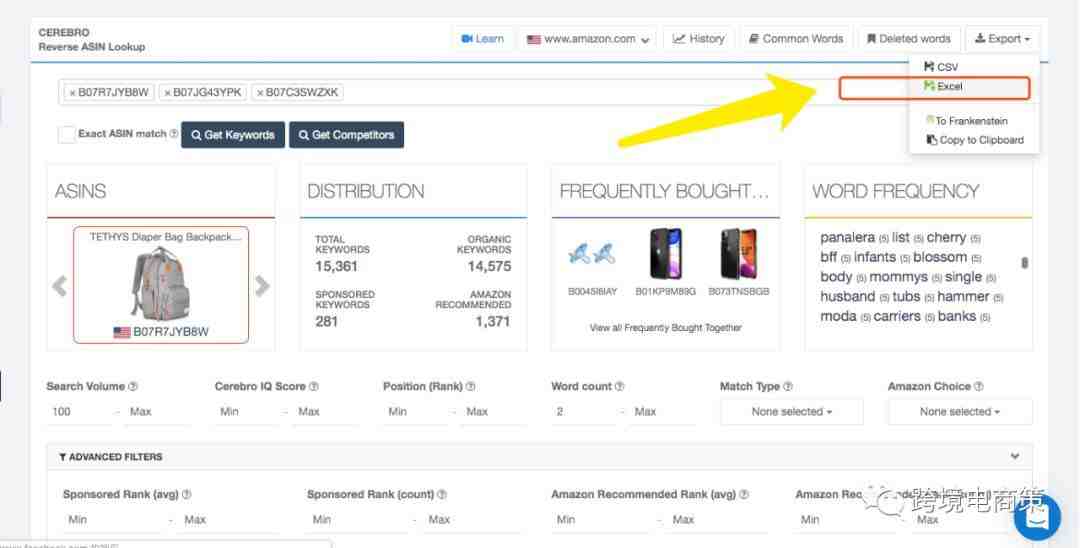Choose CSV from the Export menu
Screen dimensions: 1080x548
[x=945, y=67]
